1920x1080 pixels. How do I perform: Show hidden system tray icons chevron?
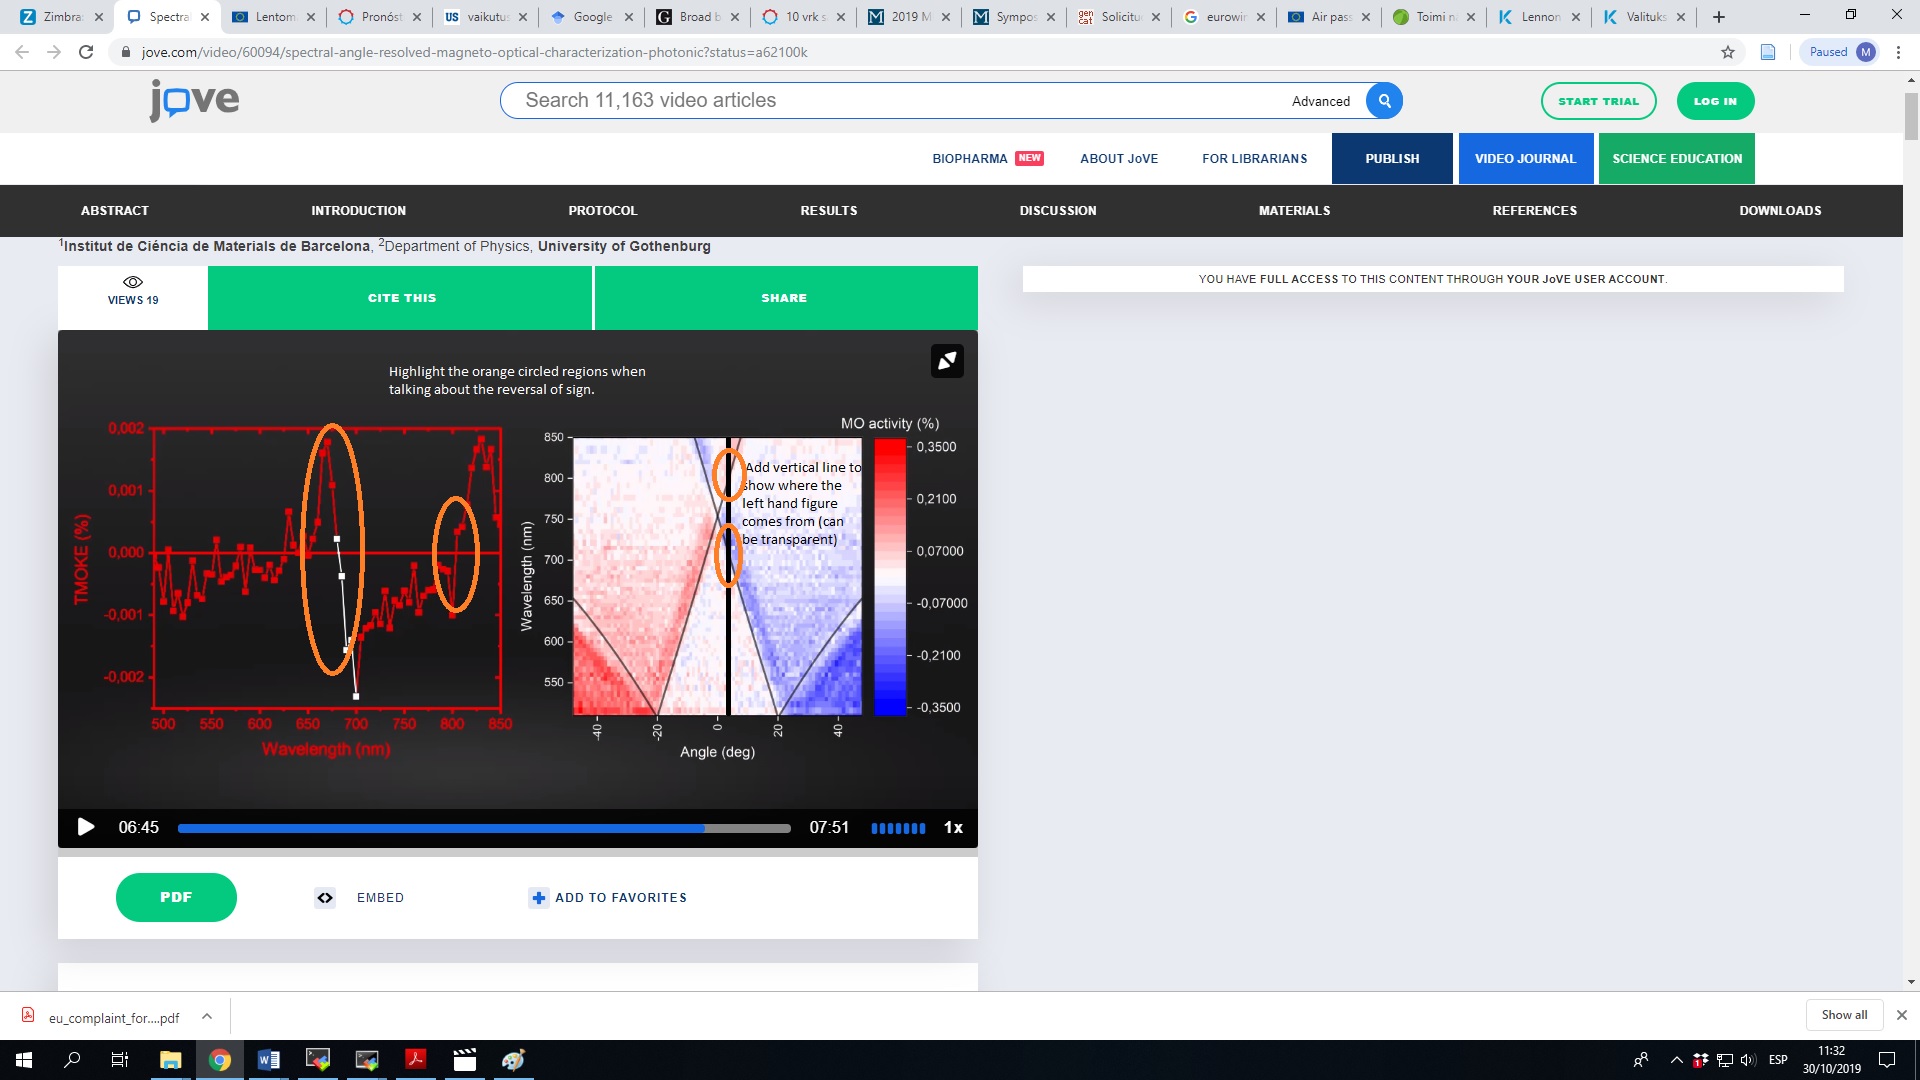point(1677,1060)
